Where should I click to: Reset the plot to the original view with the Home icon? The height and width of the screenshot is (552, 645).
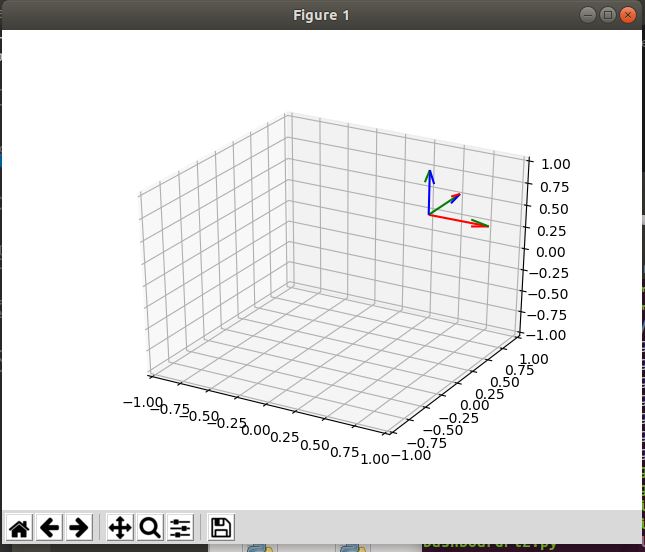[19, 527]
